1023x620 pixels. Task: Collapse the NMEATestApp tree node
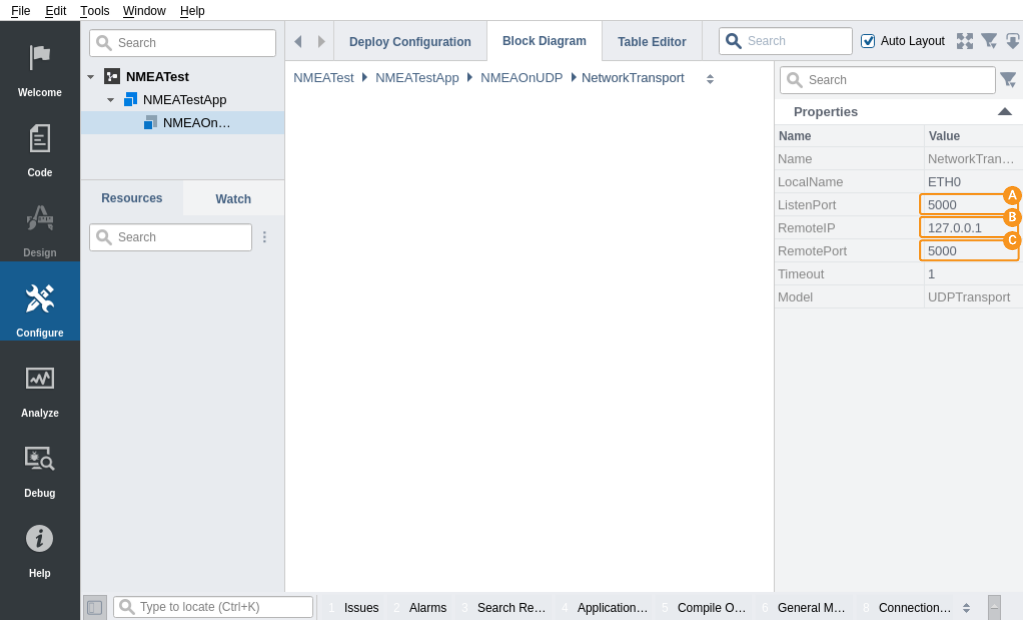pyautogui.click(x=111, y=100)
